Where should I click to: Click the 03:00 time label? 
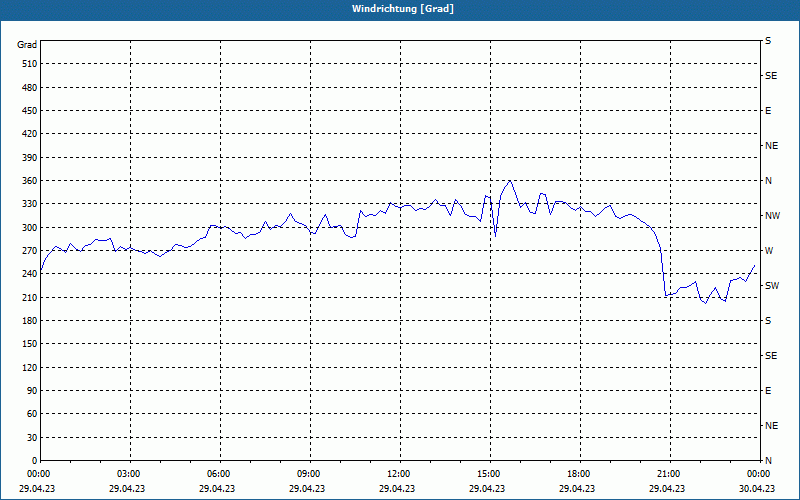point(127,474)
